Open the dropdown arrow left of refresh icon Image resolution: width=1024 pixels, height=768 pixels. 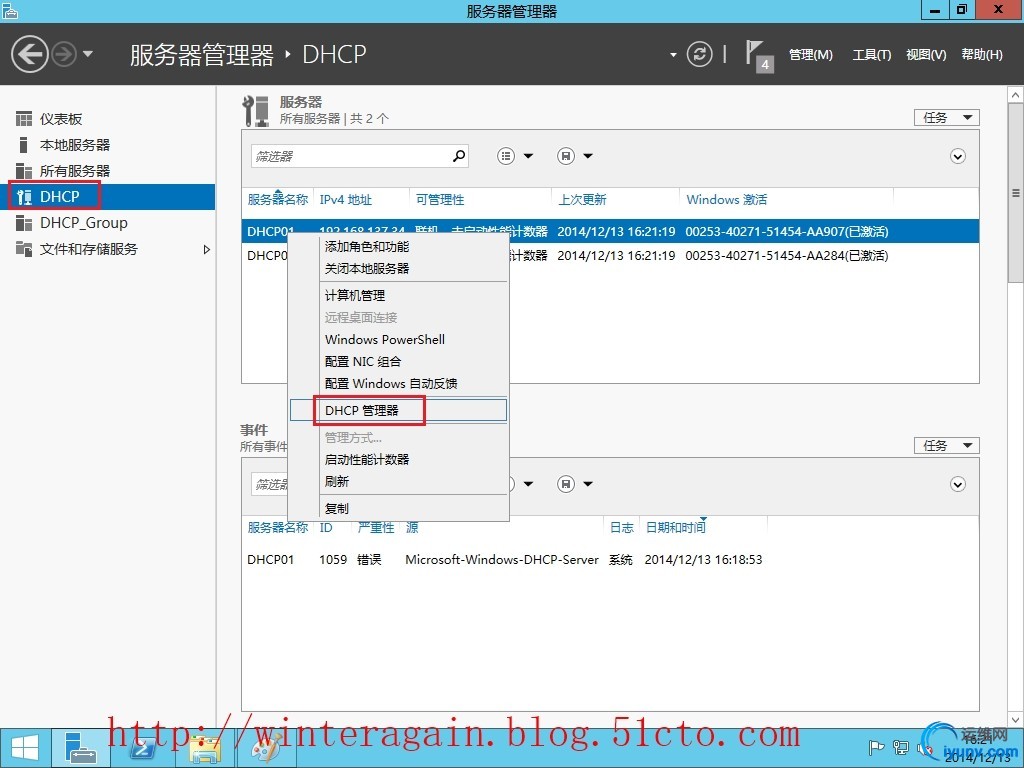673,55
